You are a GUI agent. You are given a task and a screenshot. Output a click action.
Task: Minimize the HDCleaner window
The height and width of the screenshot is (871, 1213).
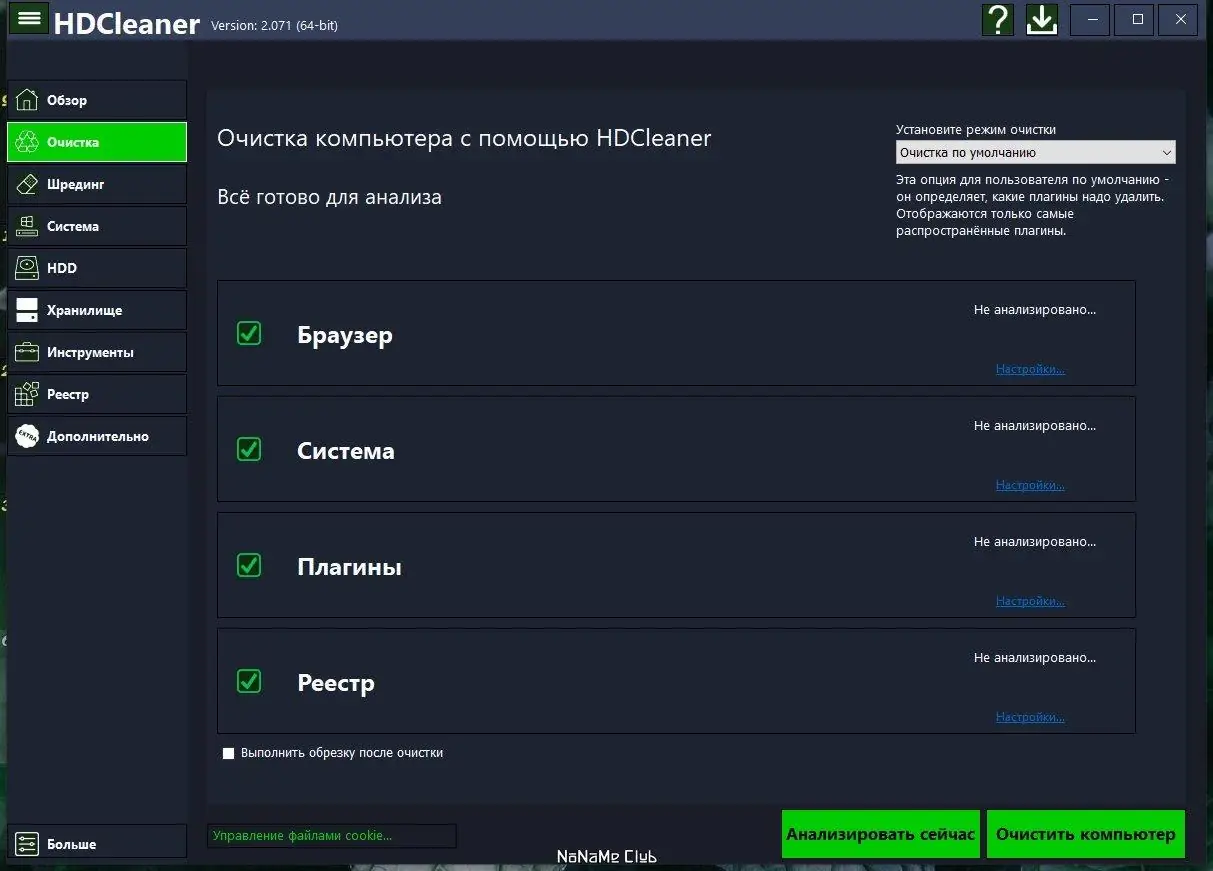pos(1090,19)
